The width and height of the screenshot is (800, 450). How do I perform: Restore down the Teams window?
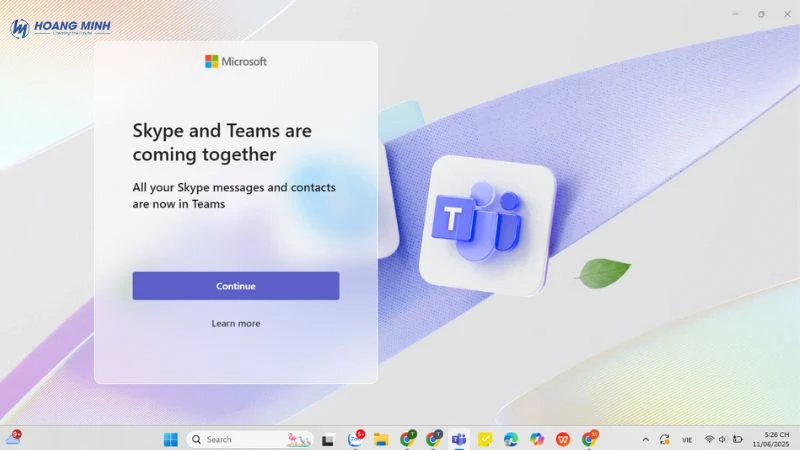tap(761, 14)
